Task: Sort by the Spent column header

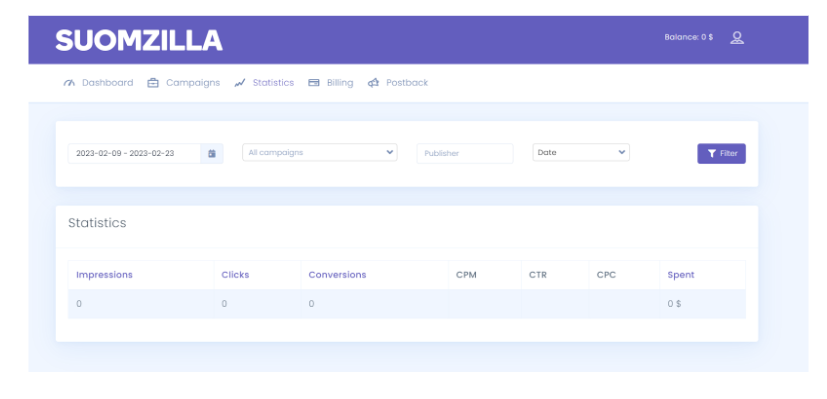Action: coord(681,275)
